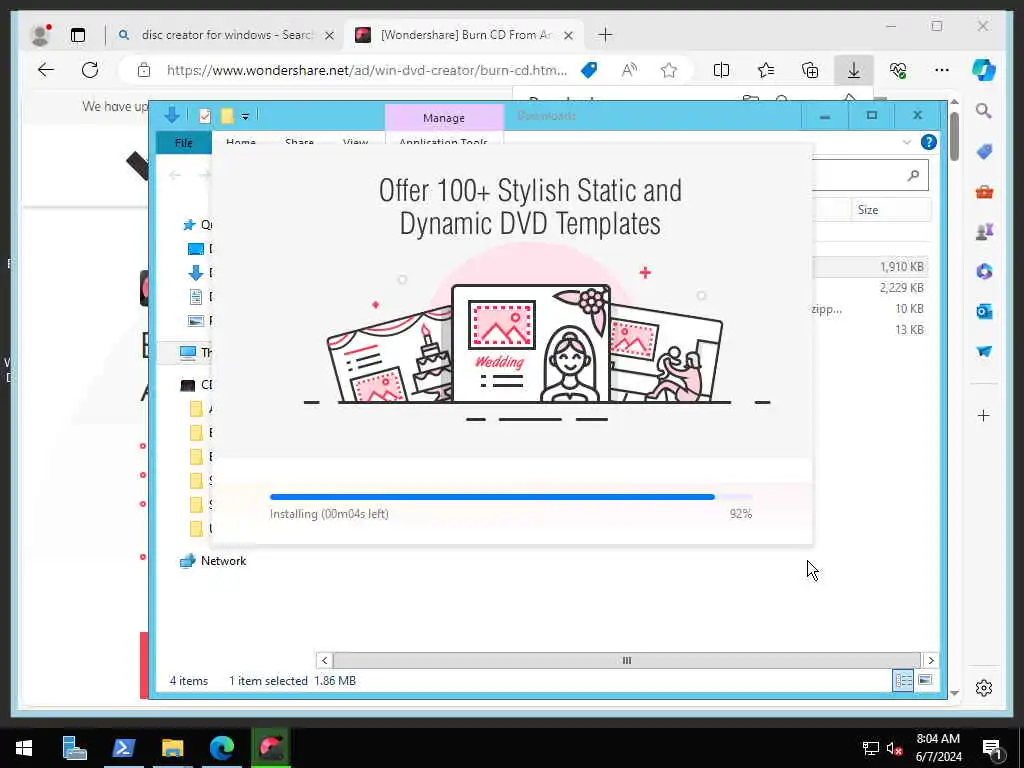
Task: Open File Explorer from the taskbar
Action: point(172,748)
